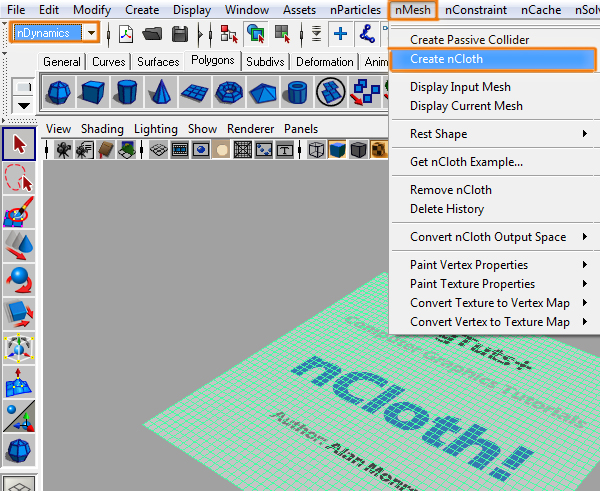Switch to the Deformation shelf tab
This screenshot has width=600, height=491.
coord(324,62)
